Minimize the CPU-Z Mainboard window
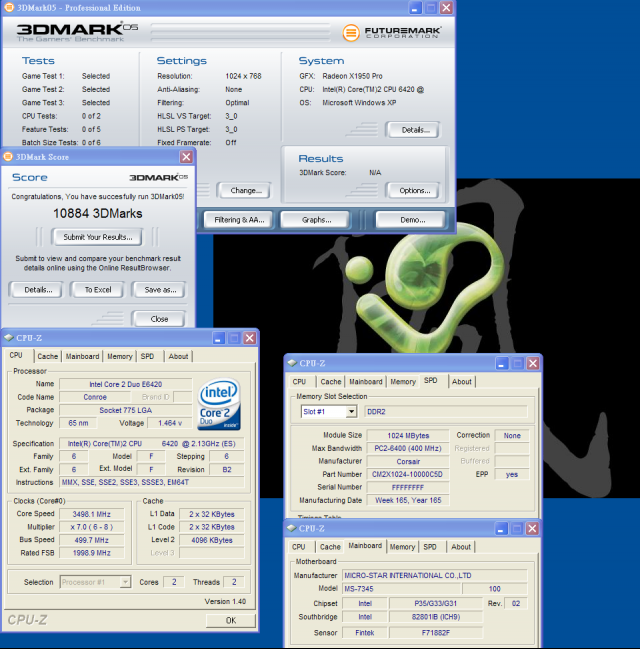640x649 pixels. coord(501,529)
